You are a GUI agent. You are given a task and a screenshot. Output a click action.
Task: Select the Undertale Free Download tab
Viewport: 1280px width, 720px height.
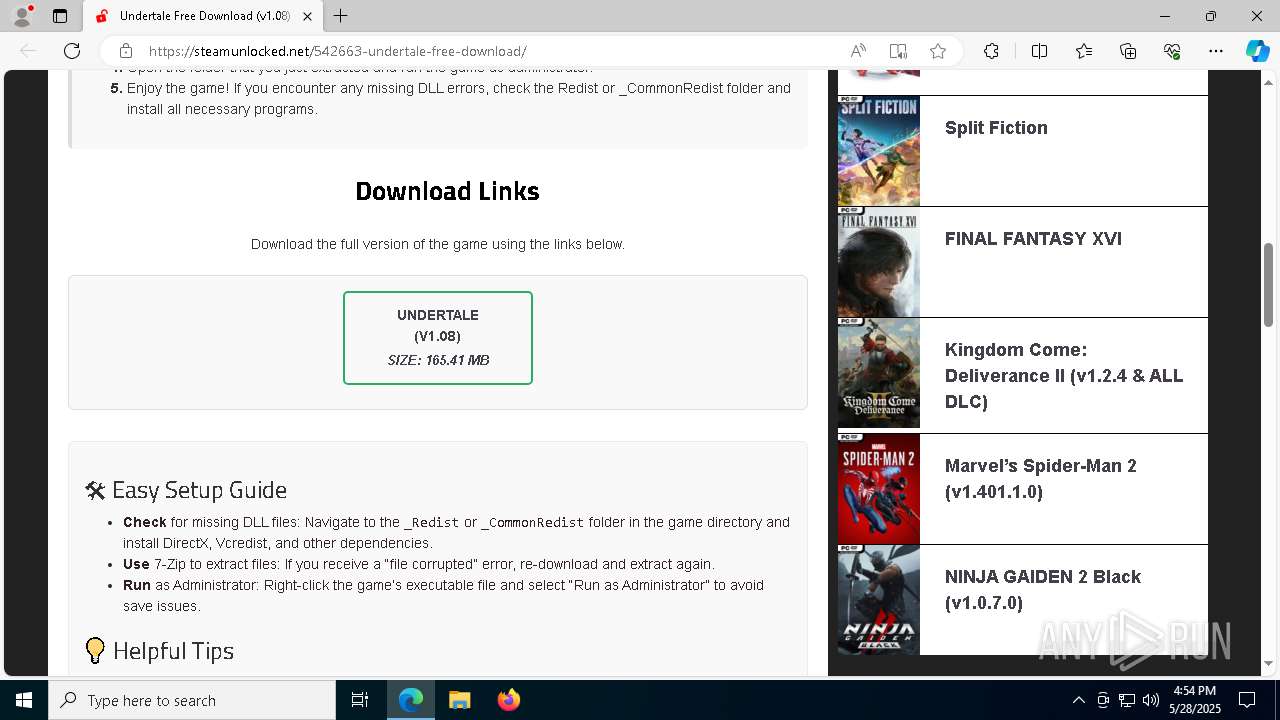coord(203,16)
